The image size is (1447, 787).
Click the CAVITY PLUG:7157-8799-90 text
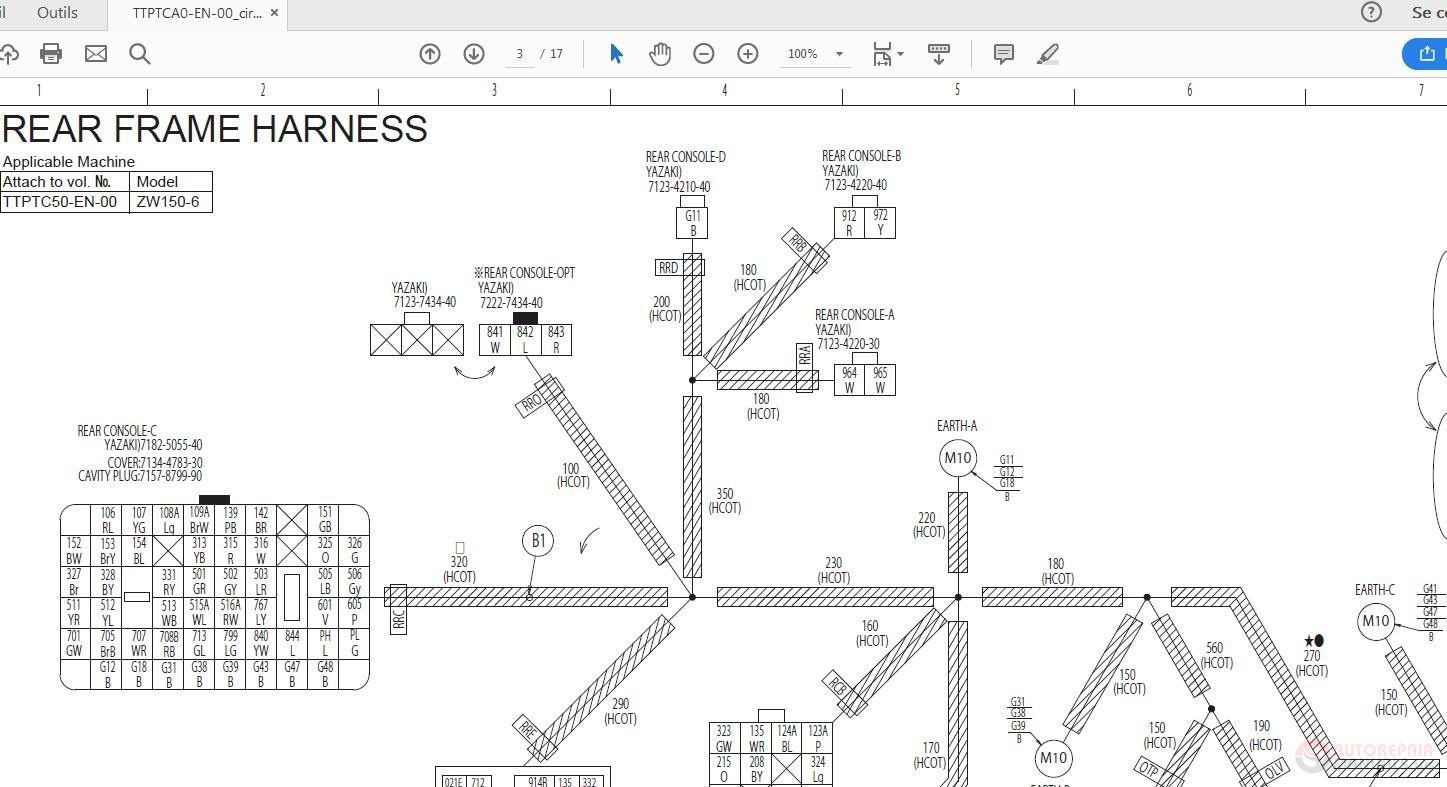tap(140, 476)
